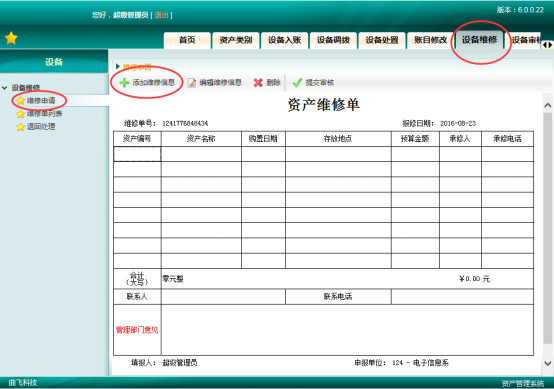This screenshot has height=389, width=554.
Task: Click the 预算金额 column header
Action: pos(415,138)
